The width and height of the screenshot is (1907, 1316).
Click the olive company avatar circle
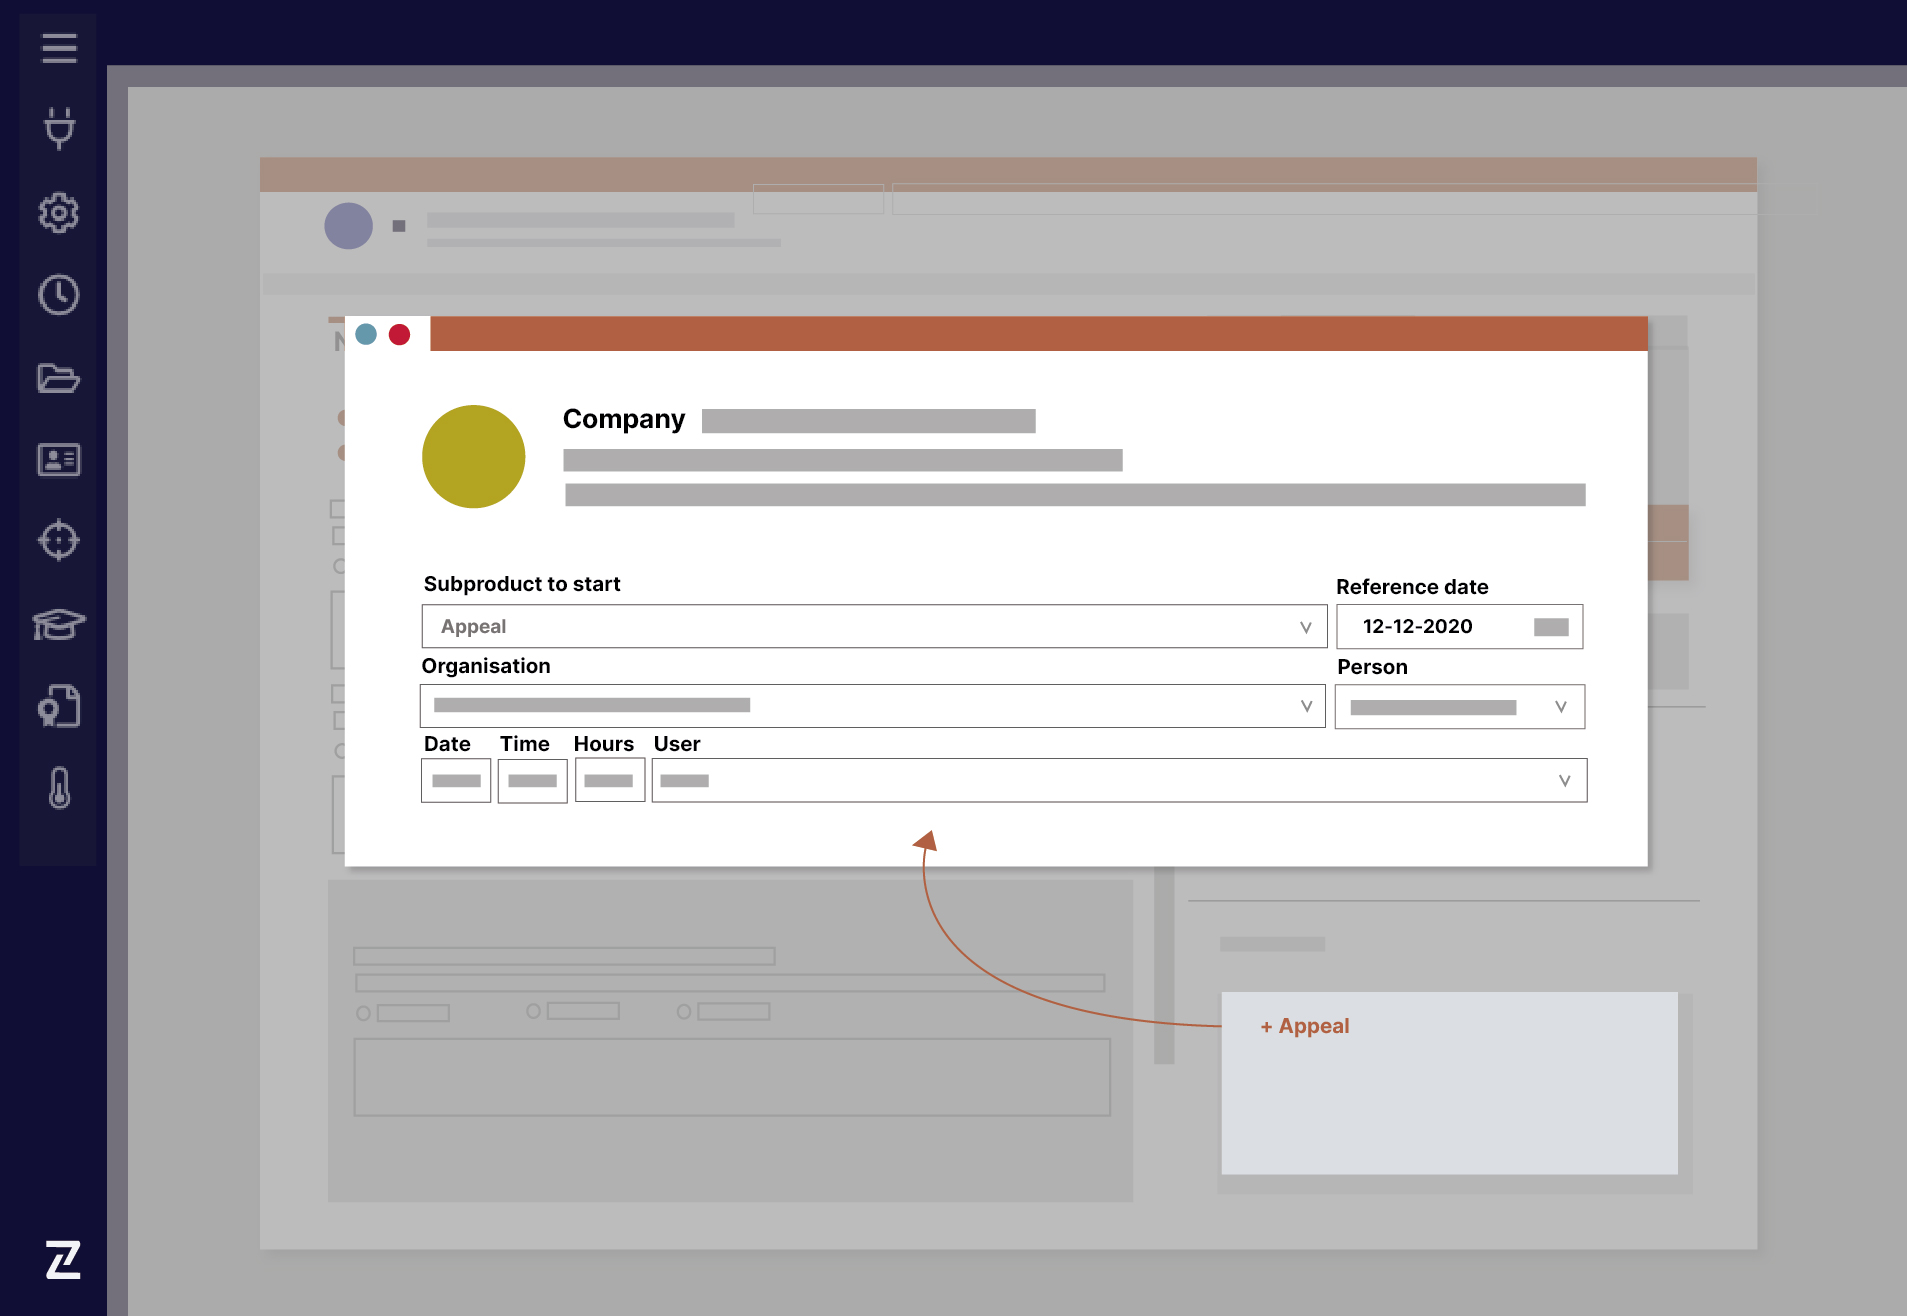point(474,456)
